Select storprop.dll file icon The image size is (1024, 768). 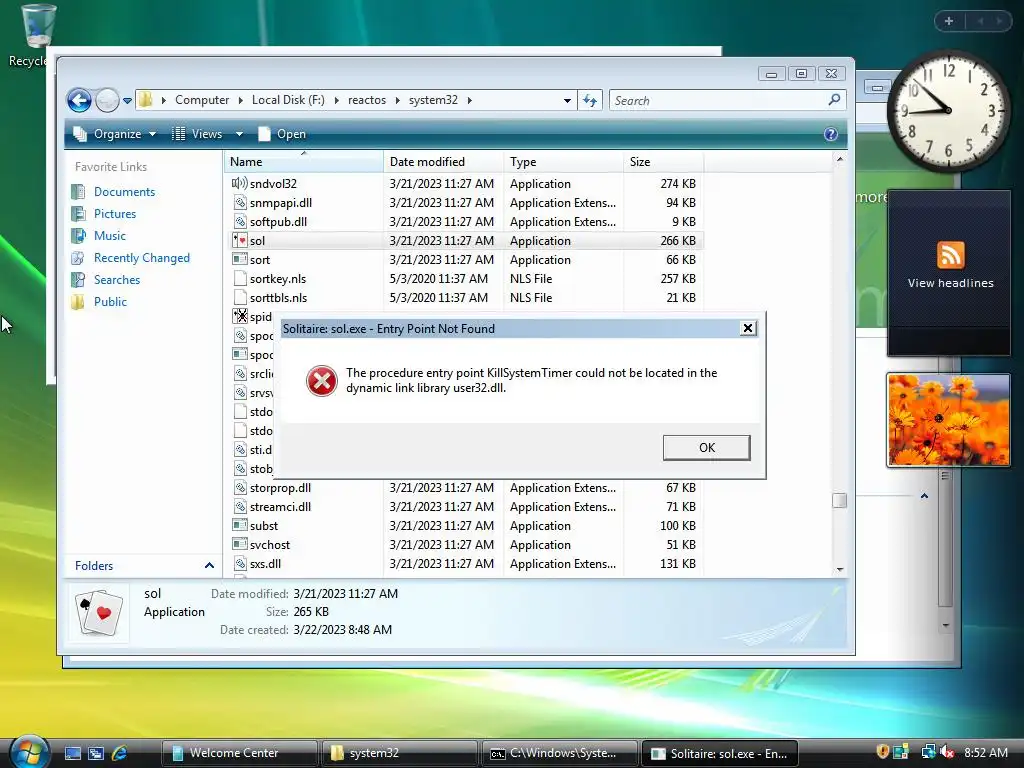(x=240, y=488)
